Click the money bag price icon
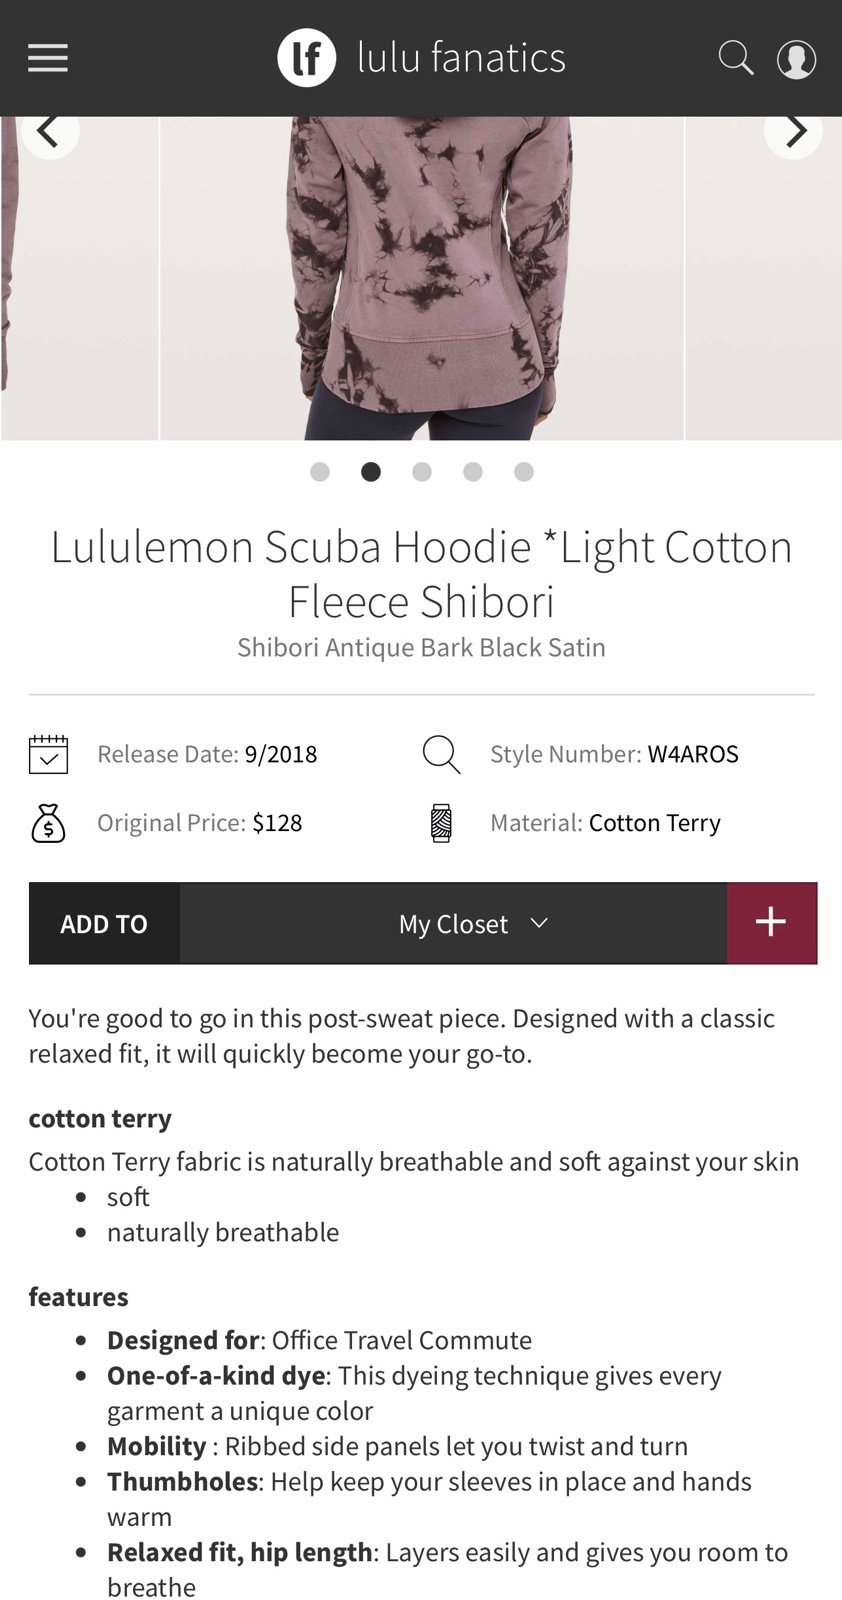 (x=48, y=823)
